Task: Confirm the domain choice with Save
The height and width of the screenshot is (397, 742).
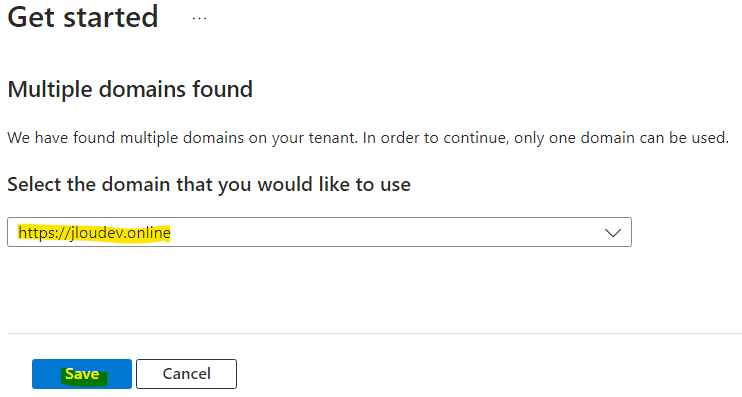Action: pos(82,374)
